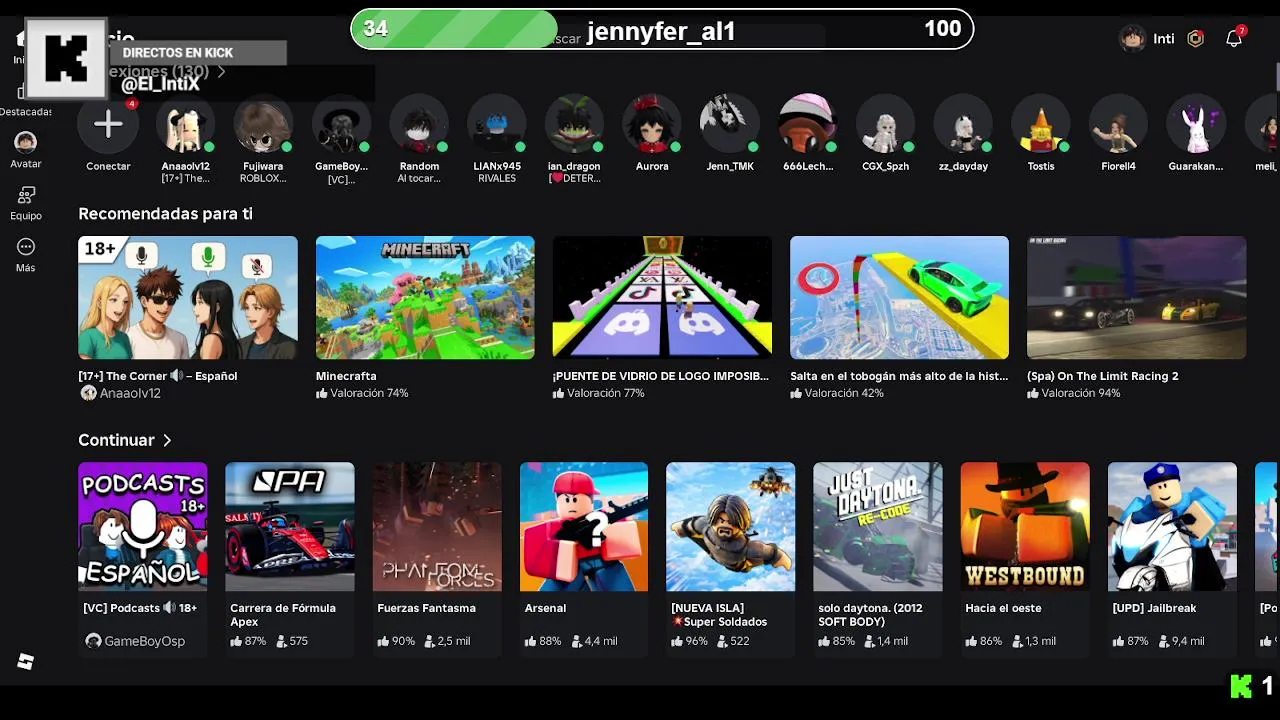Screen dimensions: 1280x720
Task: Open GameBoy friend avatar
Action: pos(341,124)
